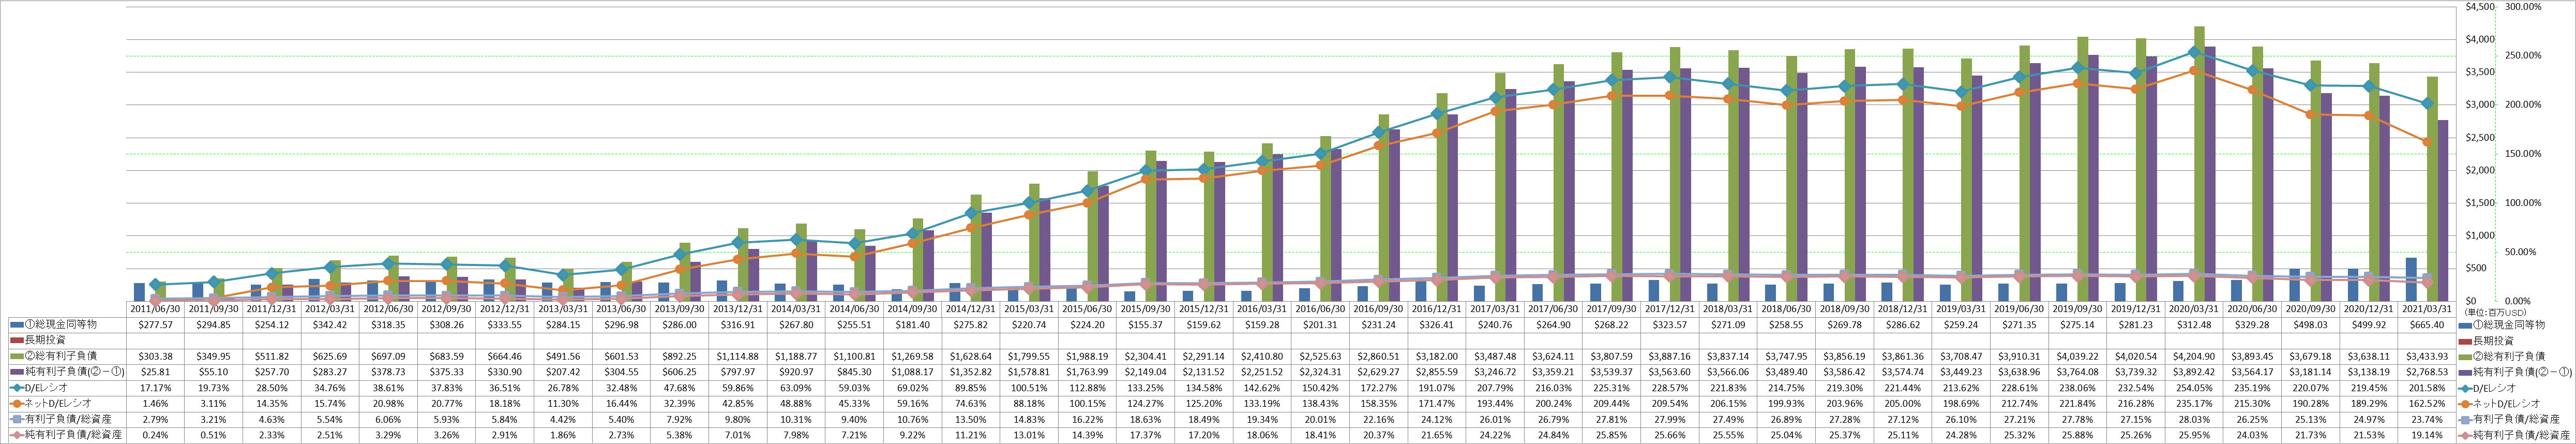Click total debt value $303.38
The height and width of the screenshot is (444, 2576).
[157, 356]
